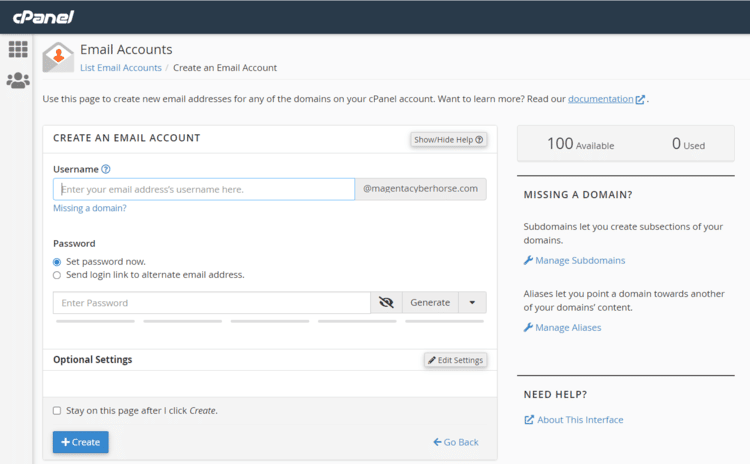Viewport: 750px width, 464px height.
Task: Click the Create an Email Account breadcrumb
Action: [x=225, y=68]
